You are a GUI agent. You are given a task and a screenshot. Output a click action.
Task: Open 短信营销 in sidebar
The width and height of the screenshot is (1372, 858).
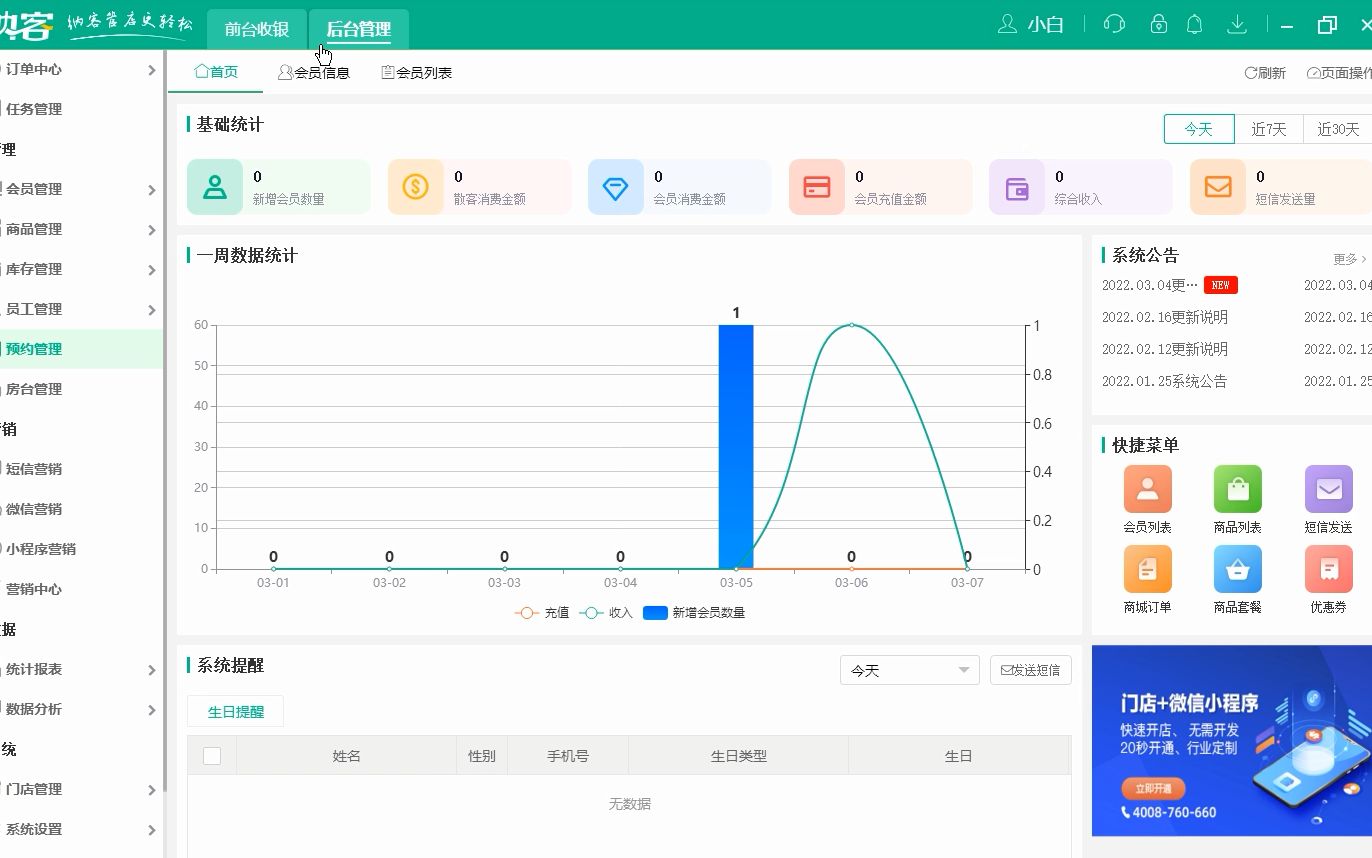80,469
